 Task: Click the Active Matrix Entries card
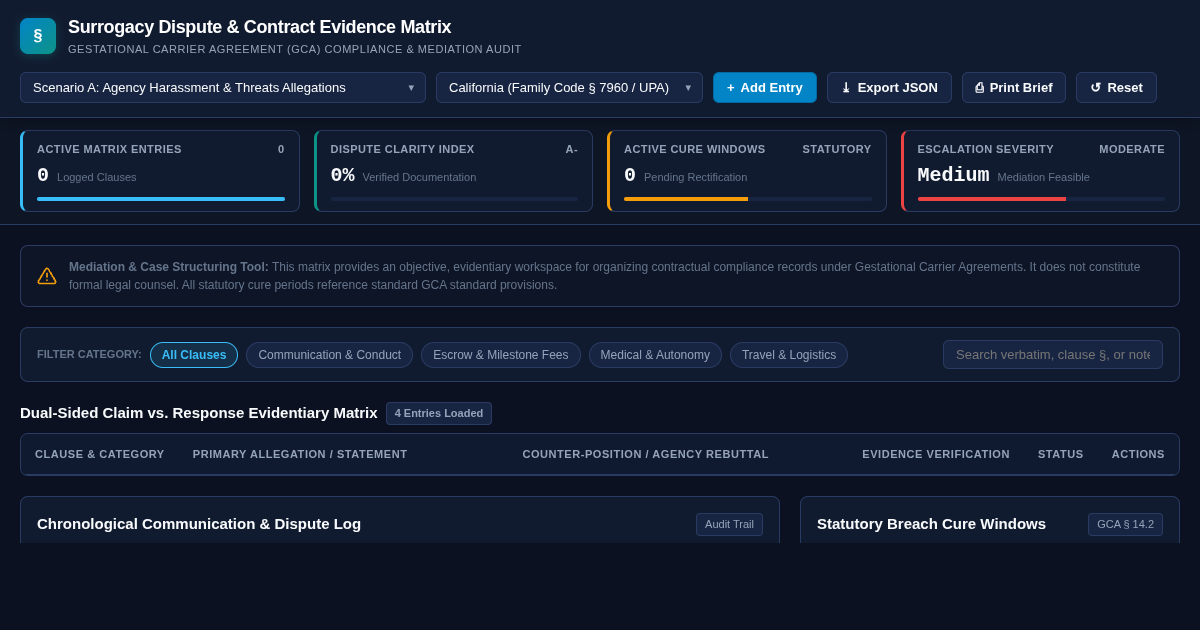(x=160, y=171)
